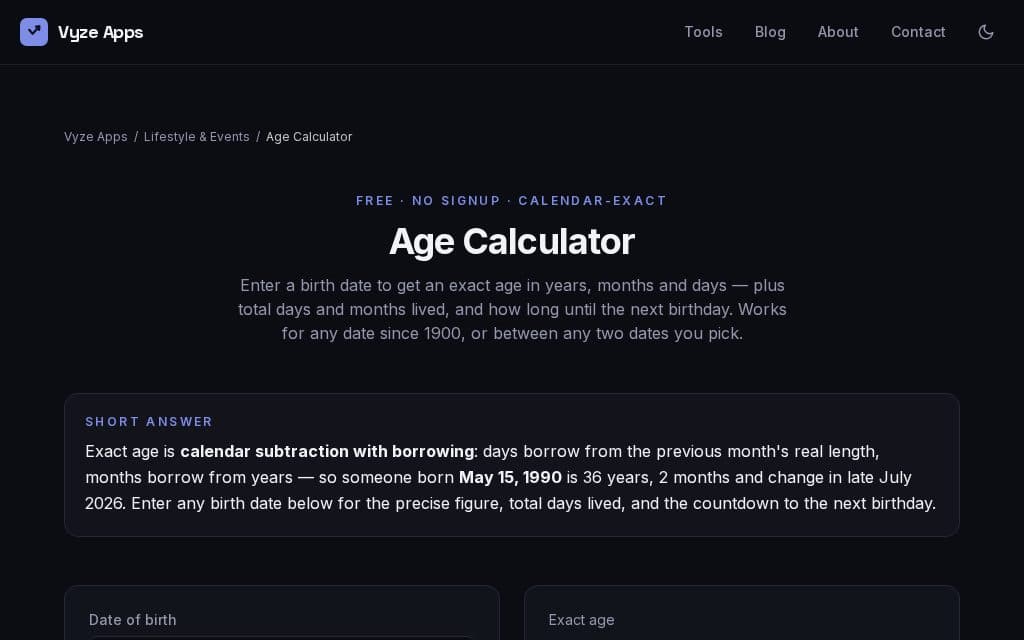
Task: Click the Date of birth label
Action: tap(133, 620)
